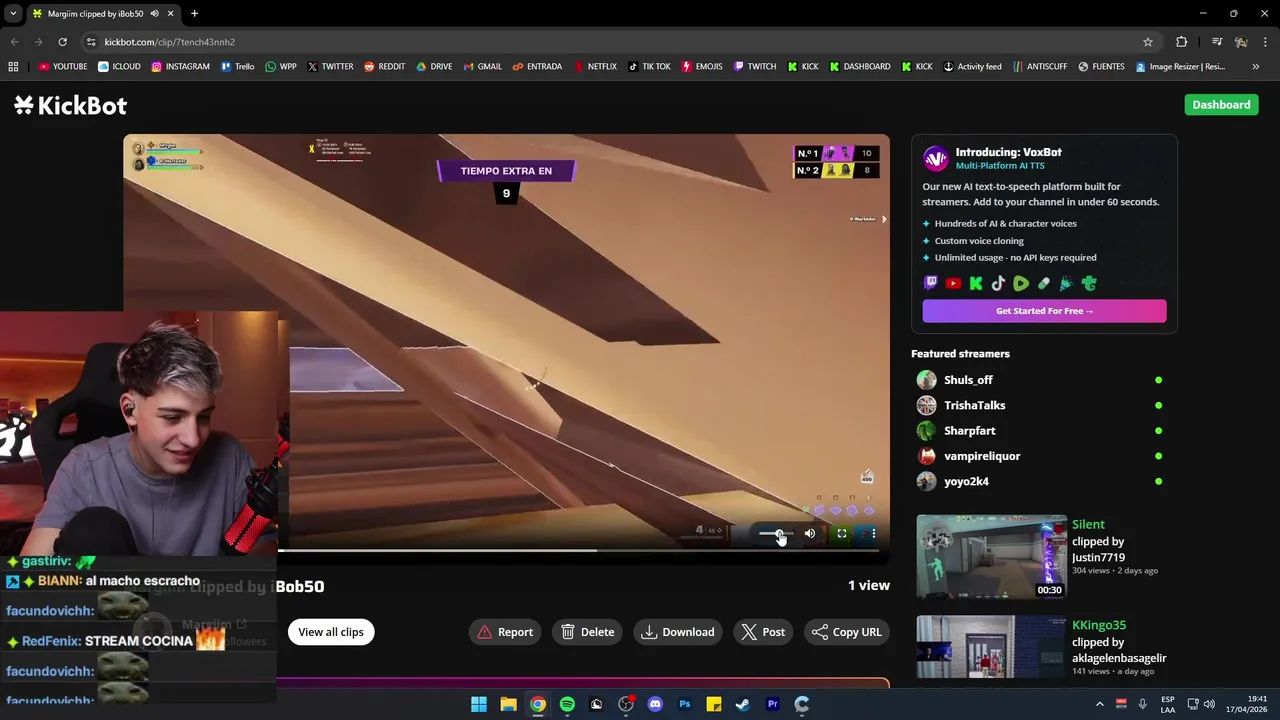This screenshot has height=720, width=1280.
Task: Mute the clip with the speaker icon
Action: [810, 534]
